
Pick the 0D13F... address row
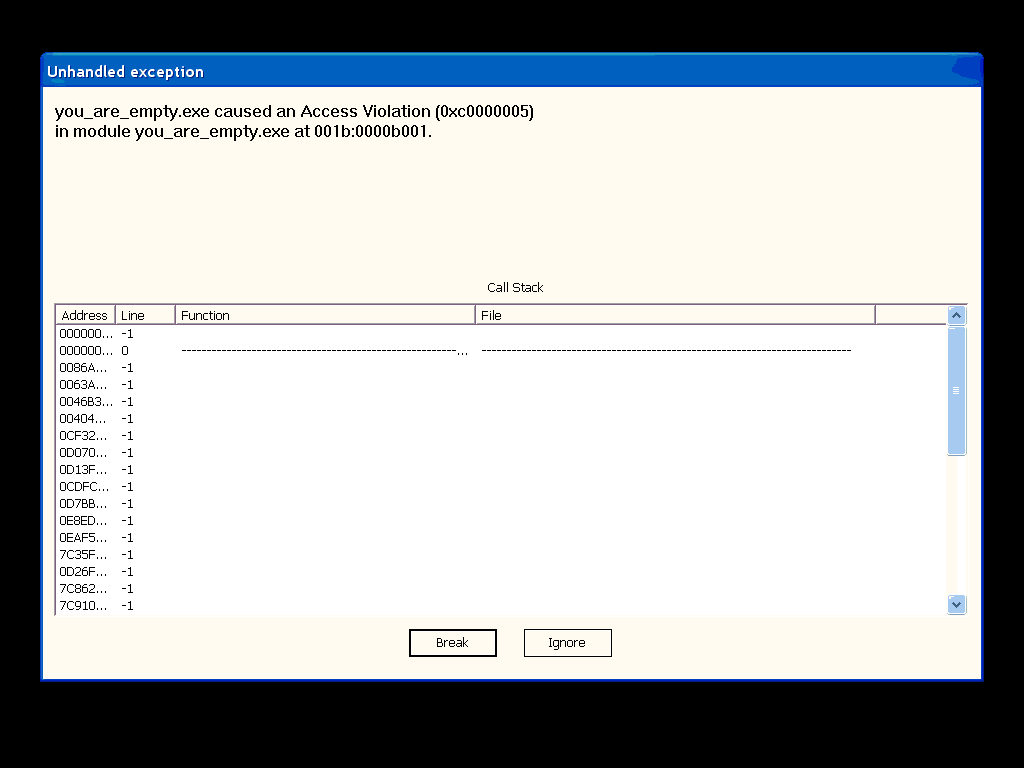pyautogui.click(x=86, y=470)
